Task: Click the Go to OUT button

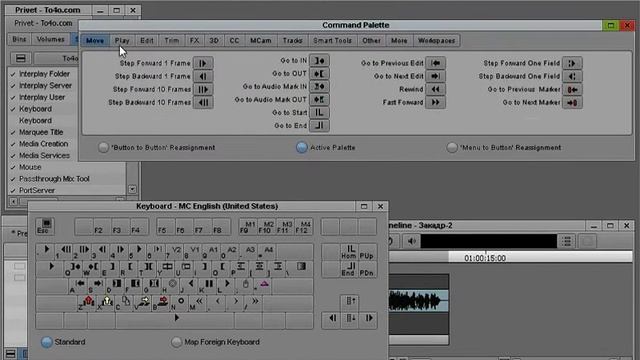Action: tap(319, 74)
